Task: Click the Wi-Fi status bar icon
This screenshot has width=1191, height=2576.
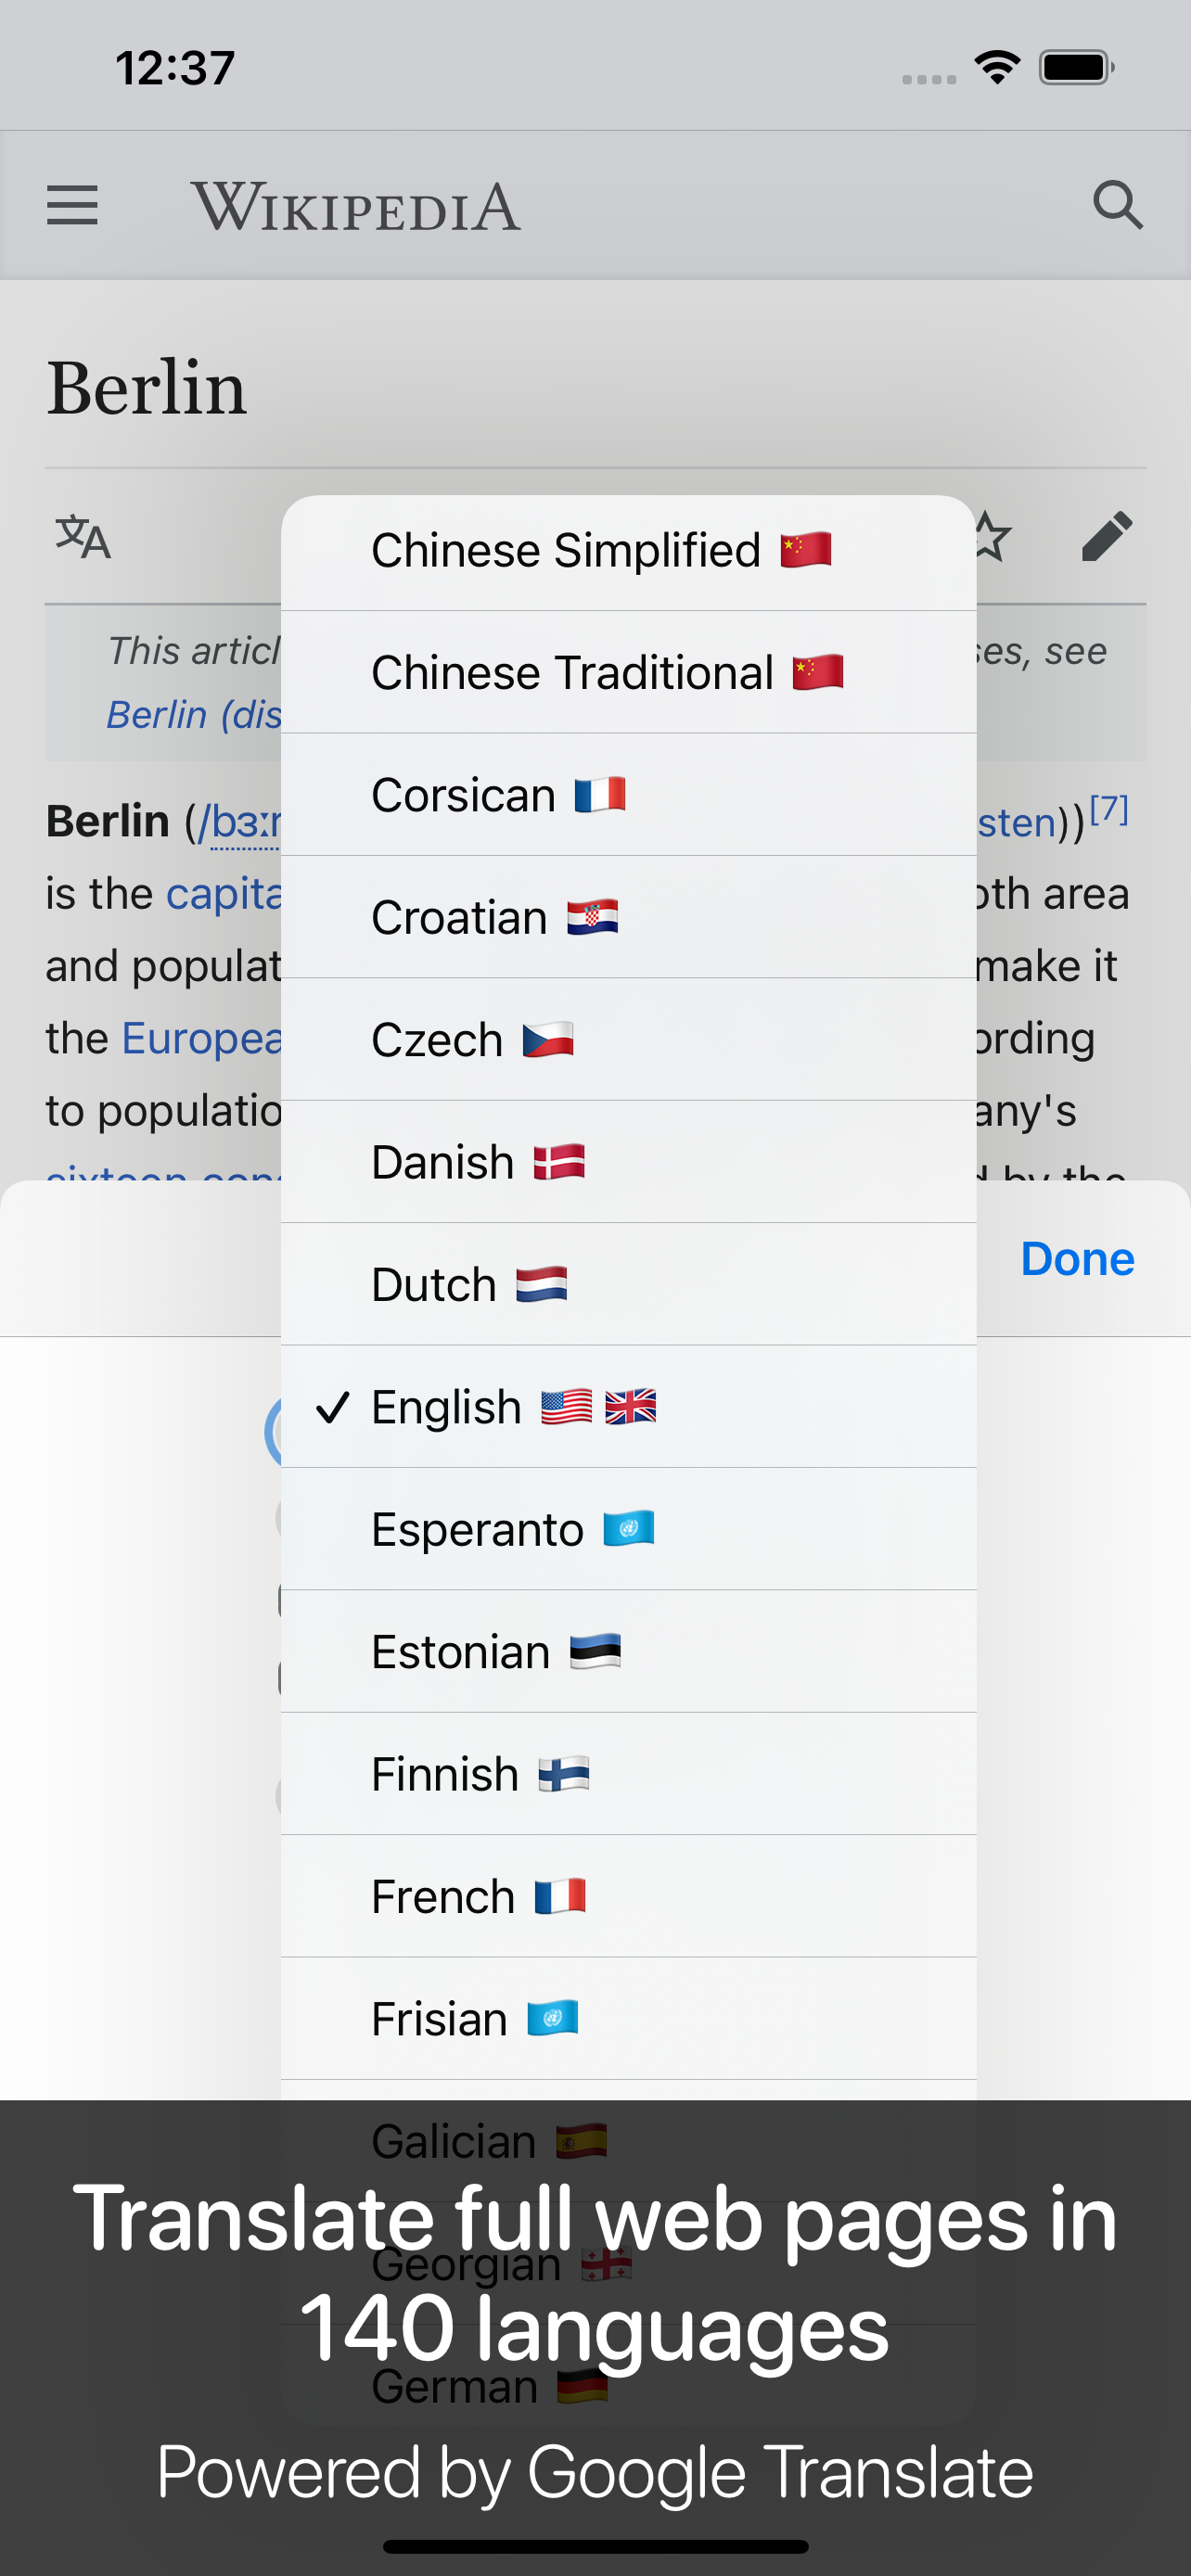Action: (x=996, y=65)
